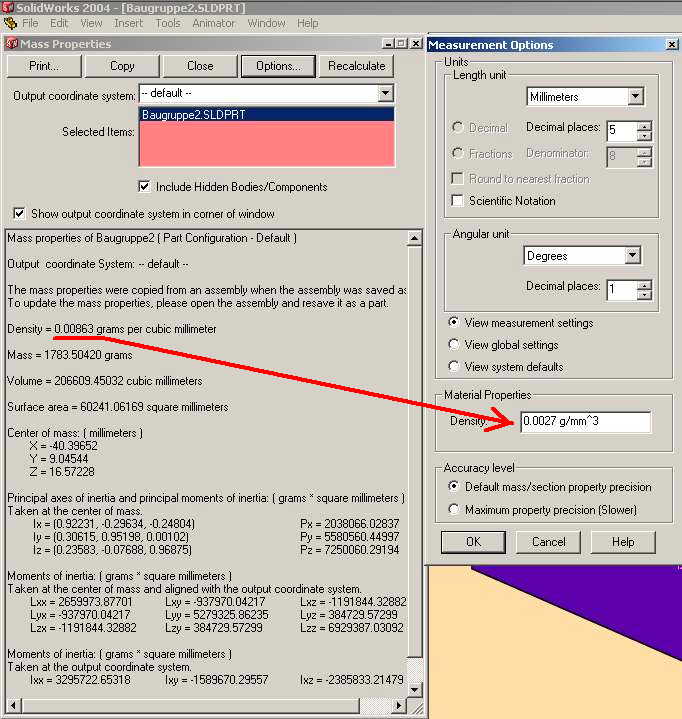Viewport: 682px width, 719px height.
Task: Click the length Decimal places field showing 5
Action: tap(621, 131)
